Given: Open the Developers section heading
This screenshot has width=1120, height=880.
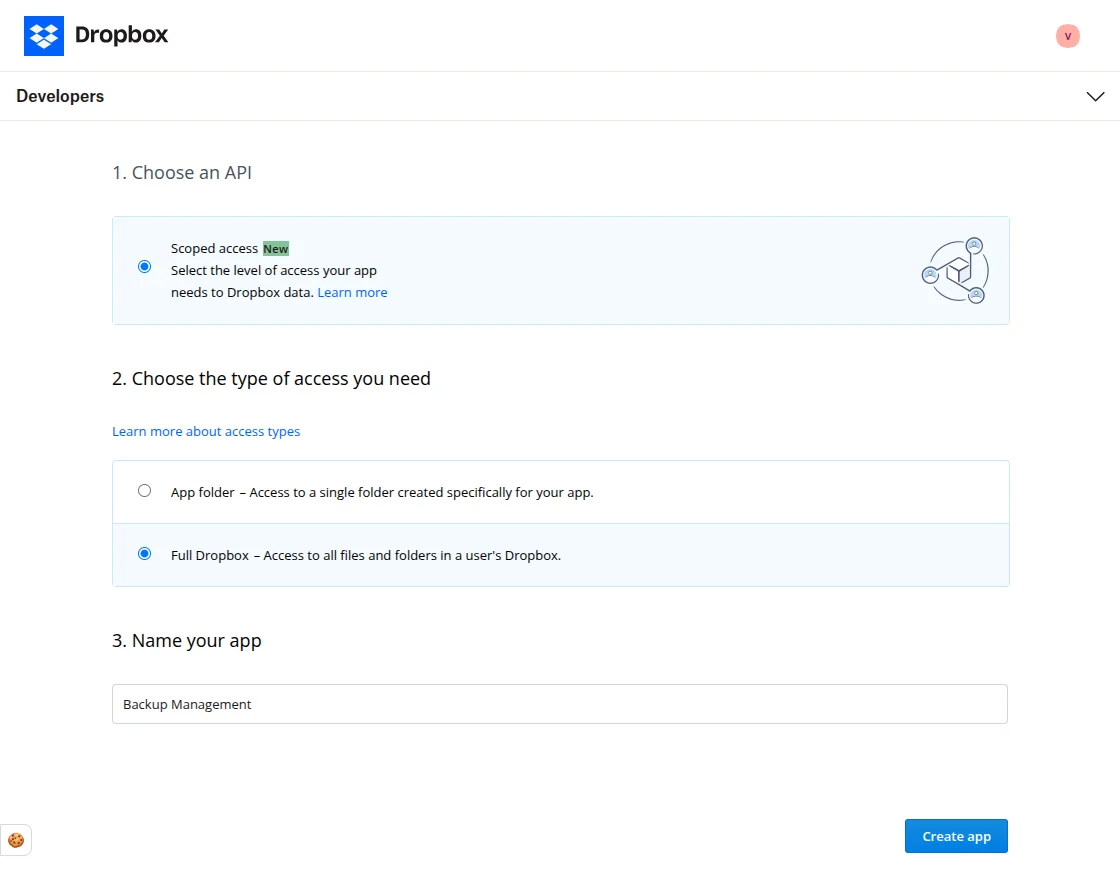Looking at the screenshot, I should (60, 96).
